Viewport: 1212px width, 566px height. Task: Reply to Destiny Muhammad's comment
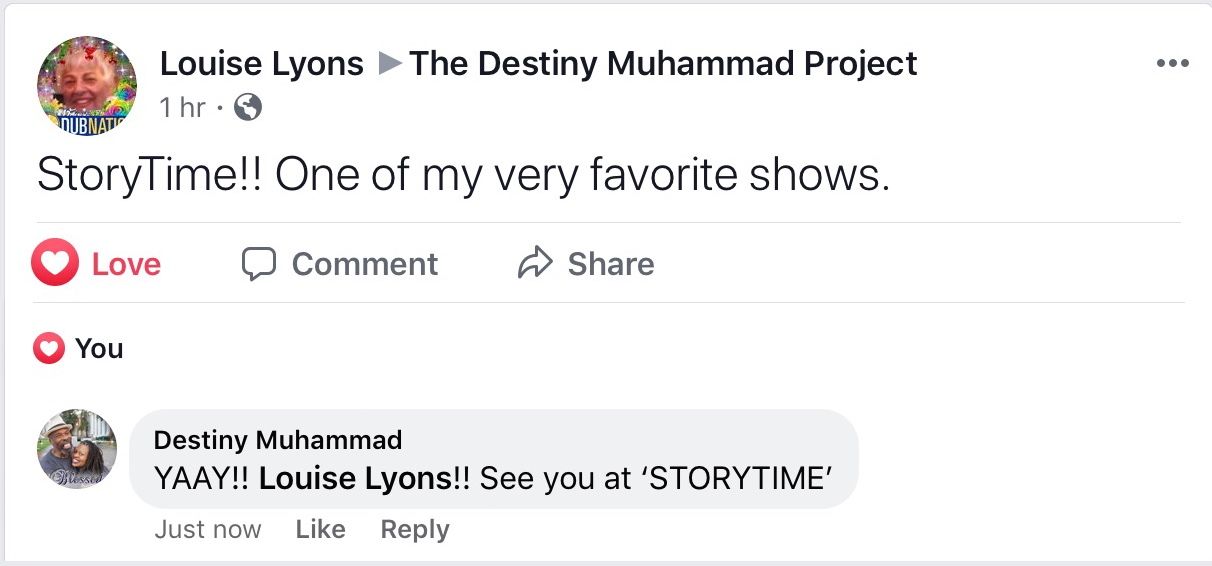tap(414, 529)
